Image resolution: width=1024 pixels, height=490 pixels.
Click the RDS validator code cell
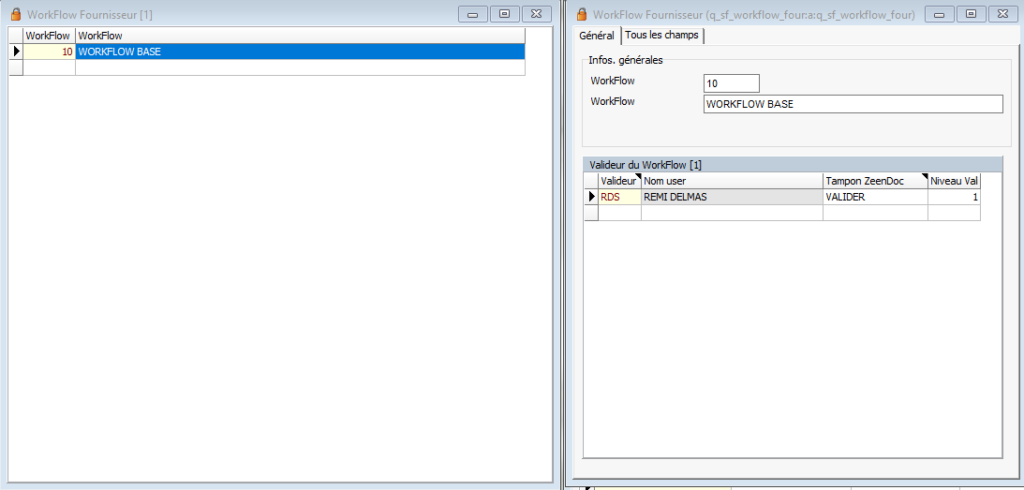click(619, 198)
